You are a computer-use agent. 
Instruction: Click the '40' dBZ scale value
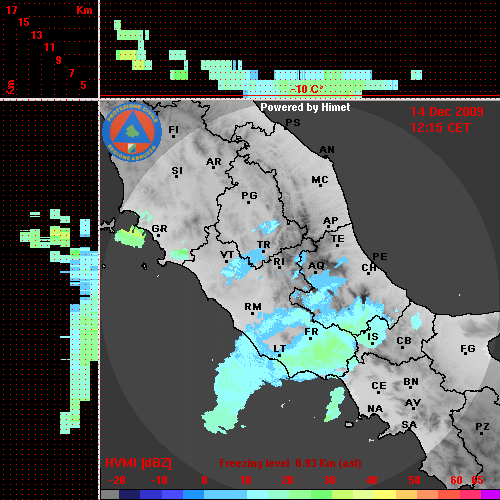[x=372, y=480]
